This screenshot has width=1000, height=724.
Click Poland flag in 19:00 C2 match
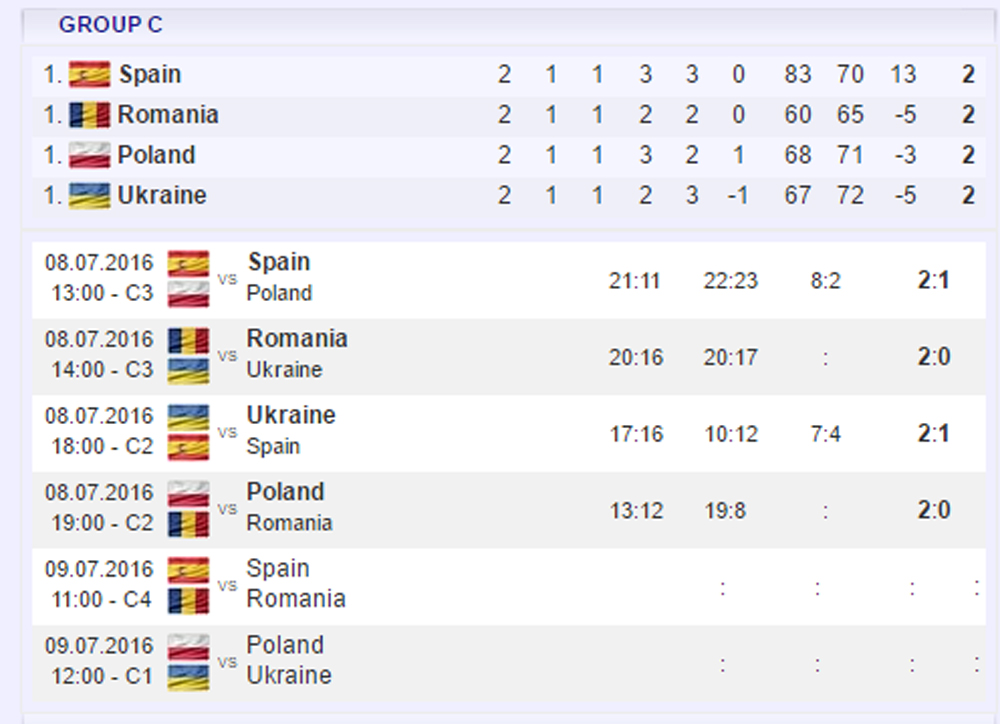point(188,494)
